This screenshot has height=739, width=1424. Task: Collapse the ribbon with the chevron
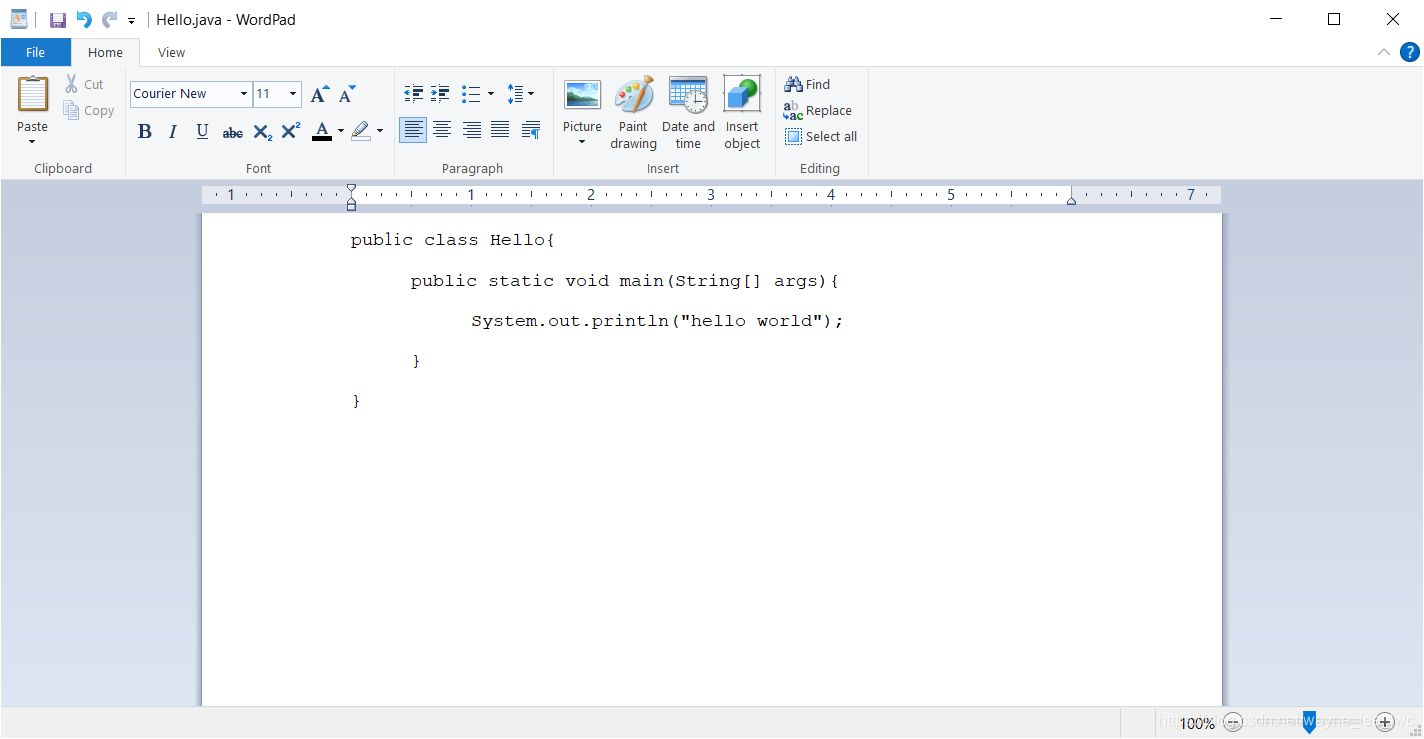pyautogui.click(x=1384, y=53)
